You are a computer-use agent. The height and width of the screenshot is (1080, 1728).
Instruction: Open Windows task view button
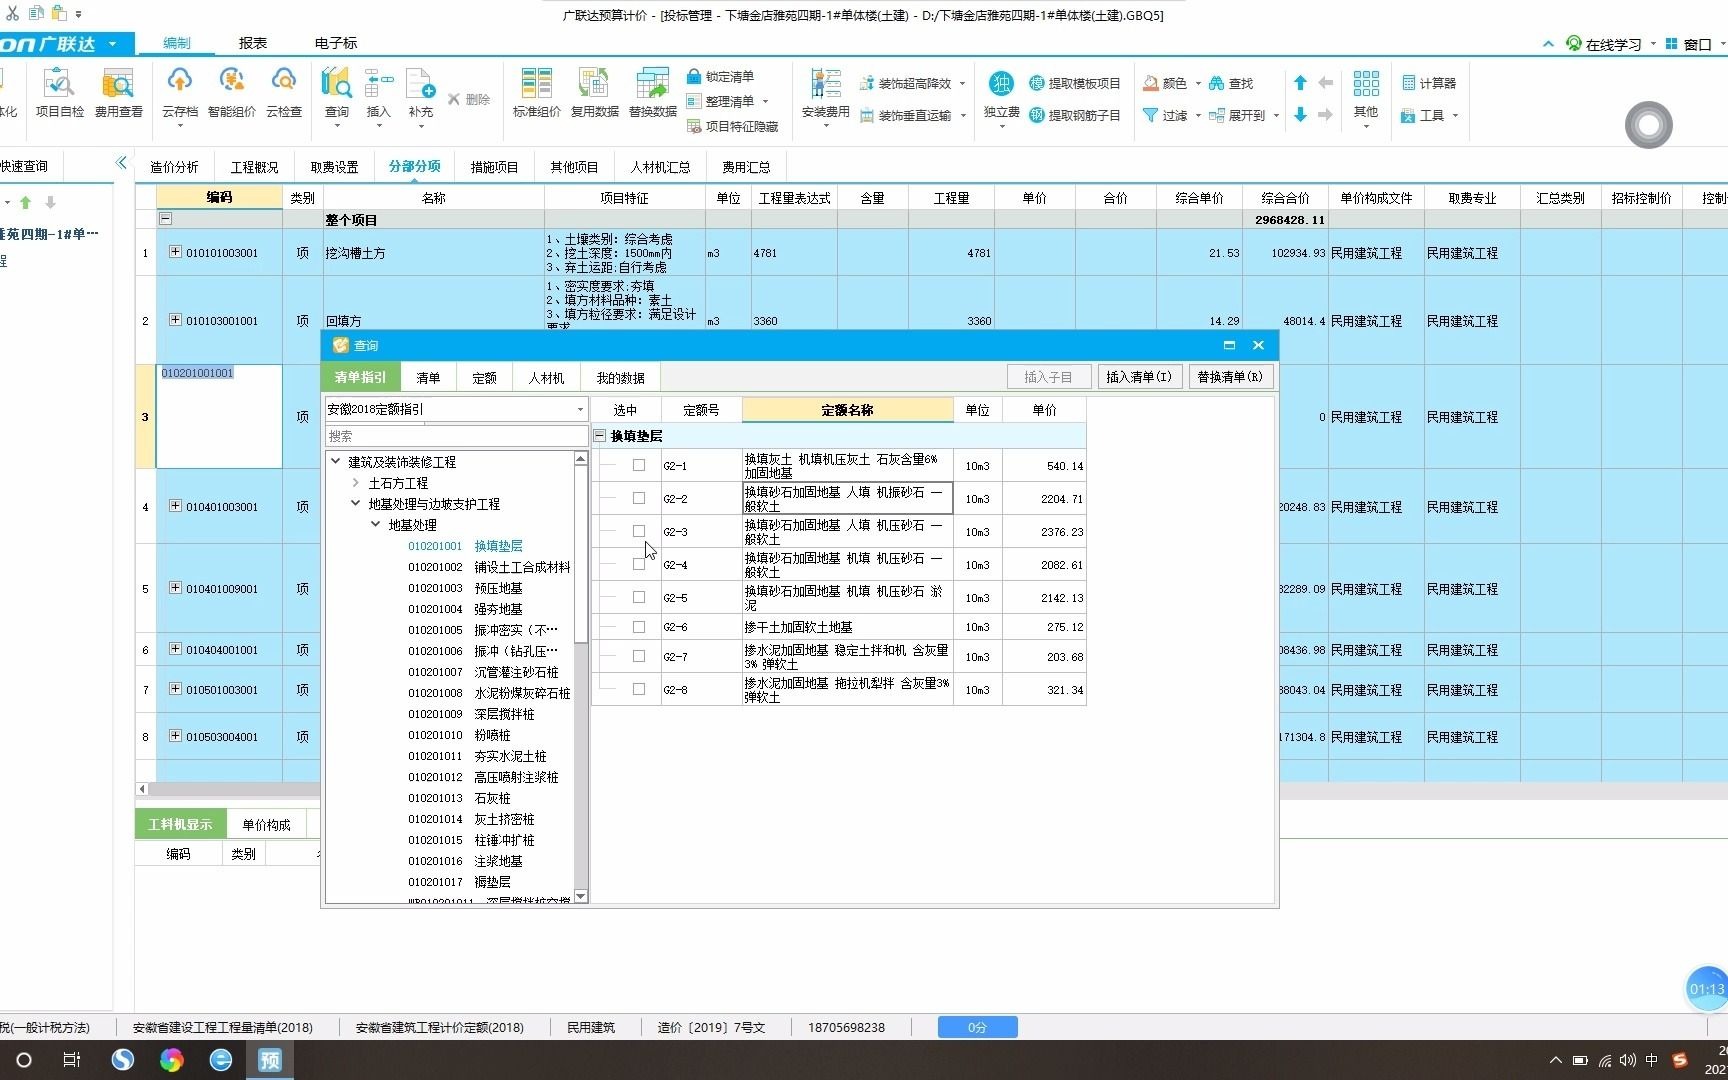(72, 1060)
